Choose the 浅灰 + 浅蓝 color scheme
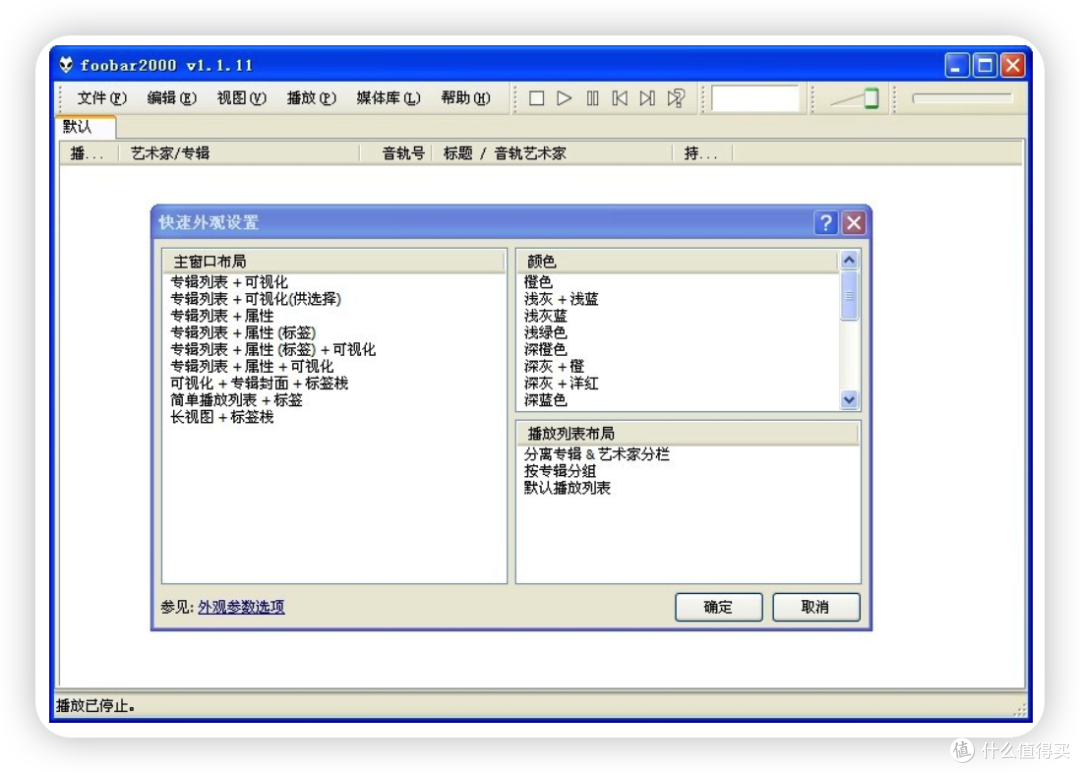The height and width of the screenshot is (773, 1080). 561,299
